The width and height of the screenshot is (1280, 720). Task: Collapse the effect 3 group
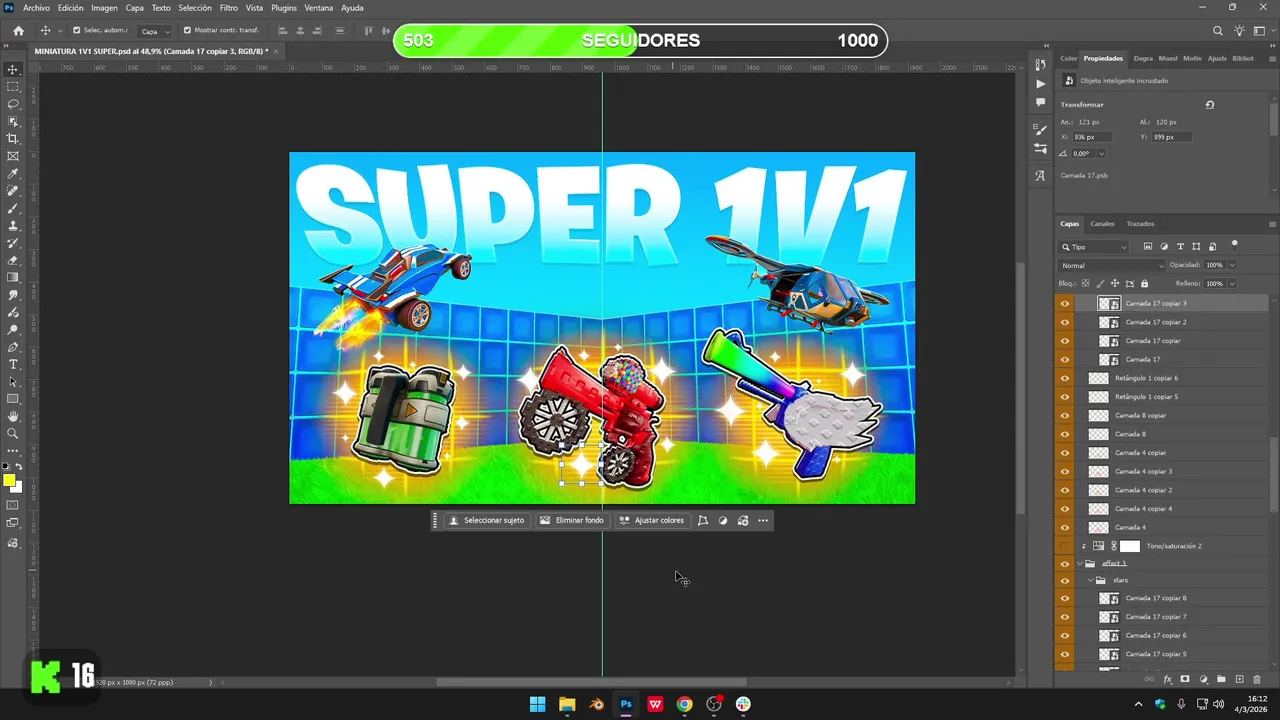click(x=1078, y=564)
